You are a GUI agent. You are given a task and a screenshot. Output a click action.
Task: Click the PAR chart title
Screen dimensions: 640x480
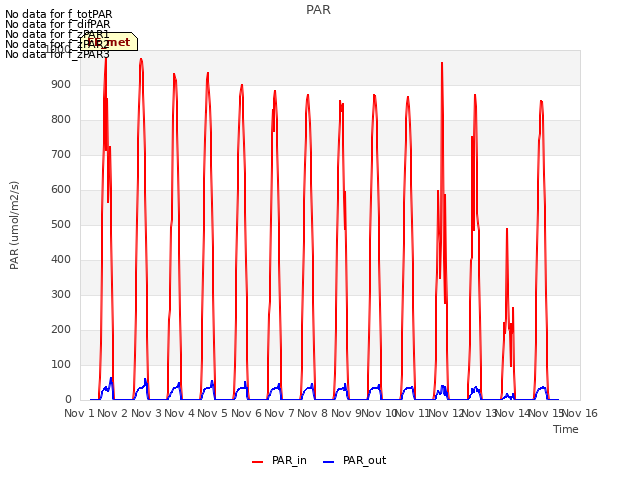point(318,10)
